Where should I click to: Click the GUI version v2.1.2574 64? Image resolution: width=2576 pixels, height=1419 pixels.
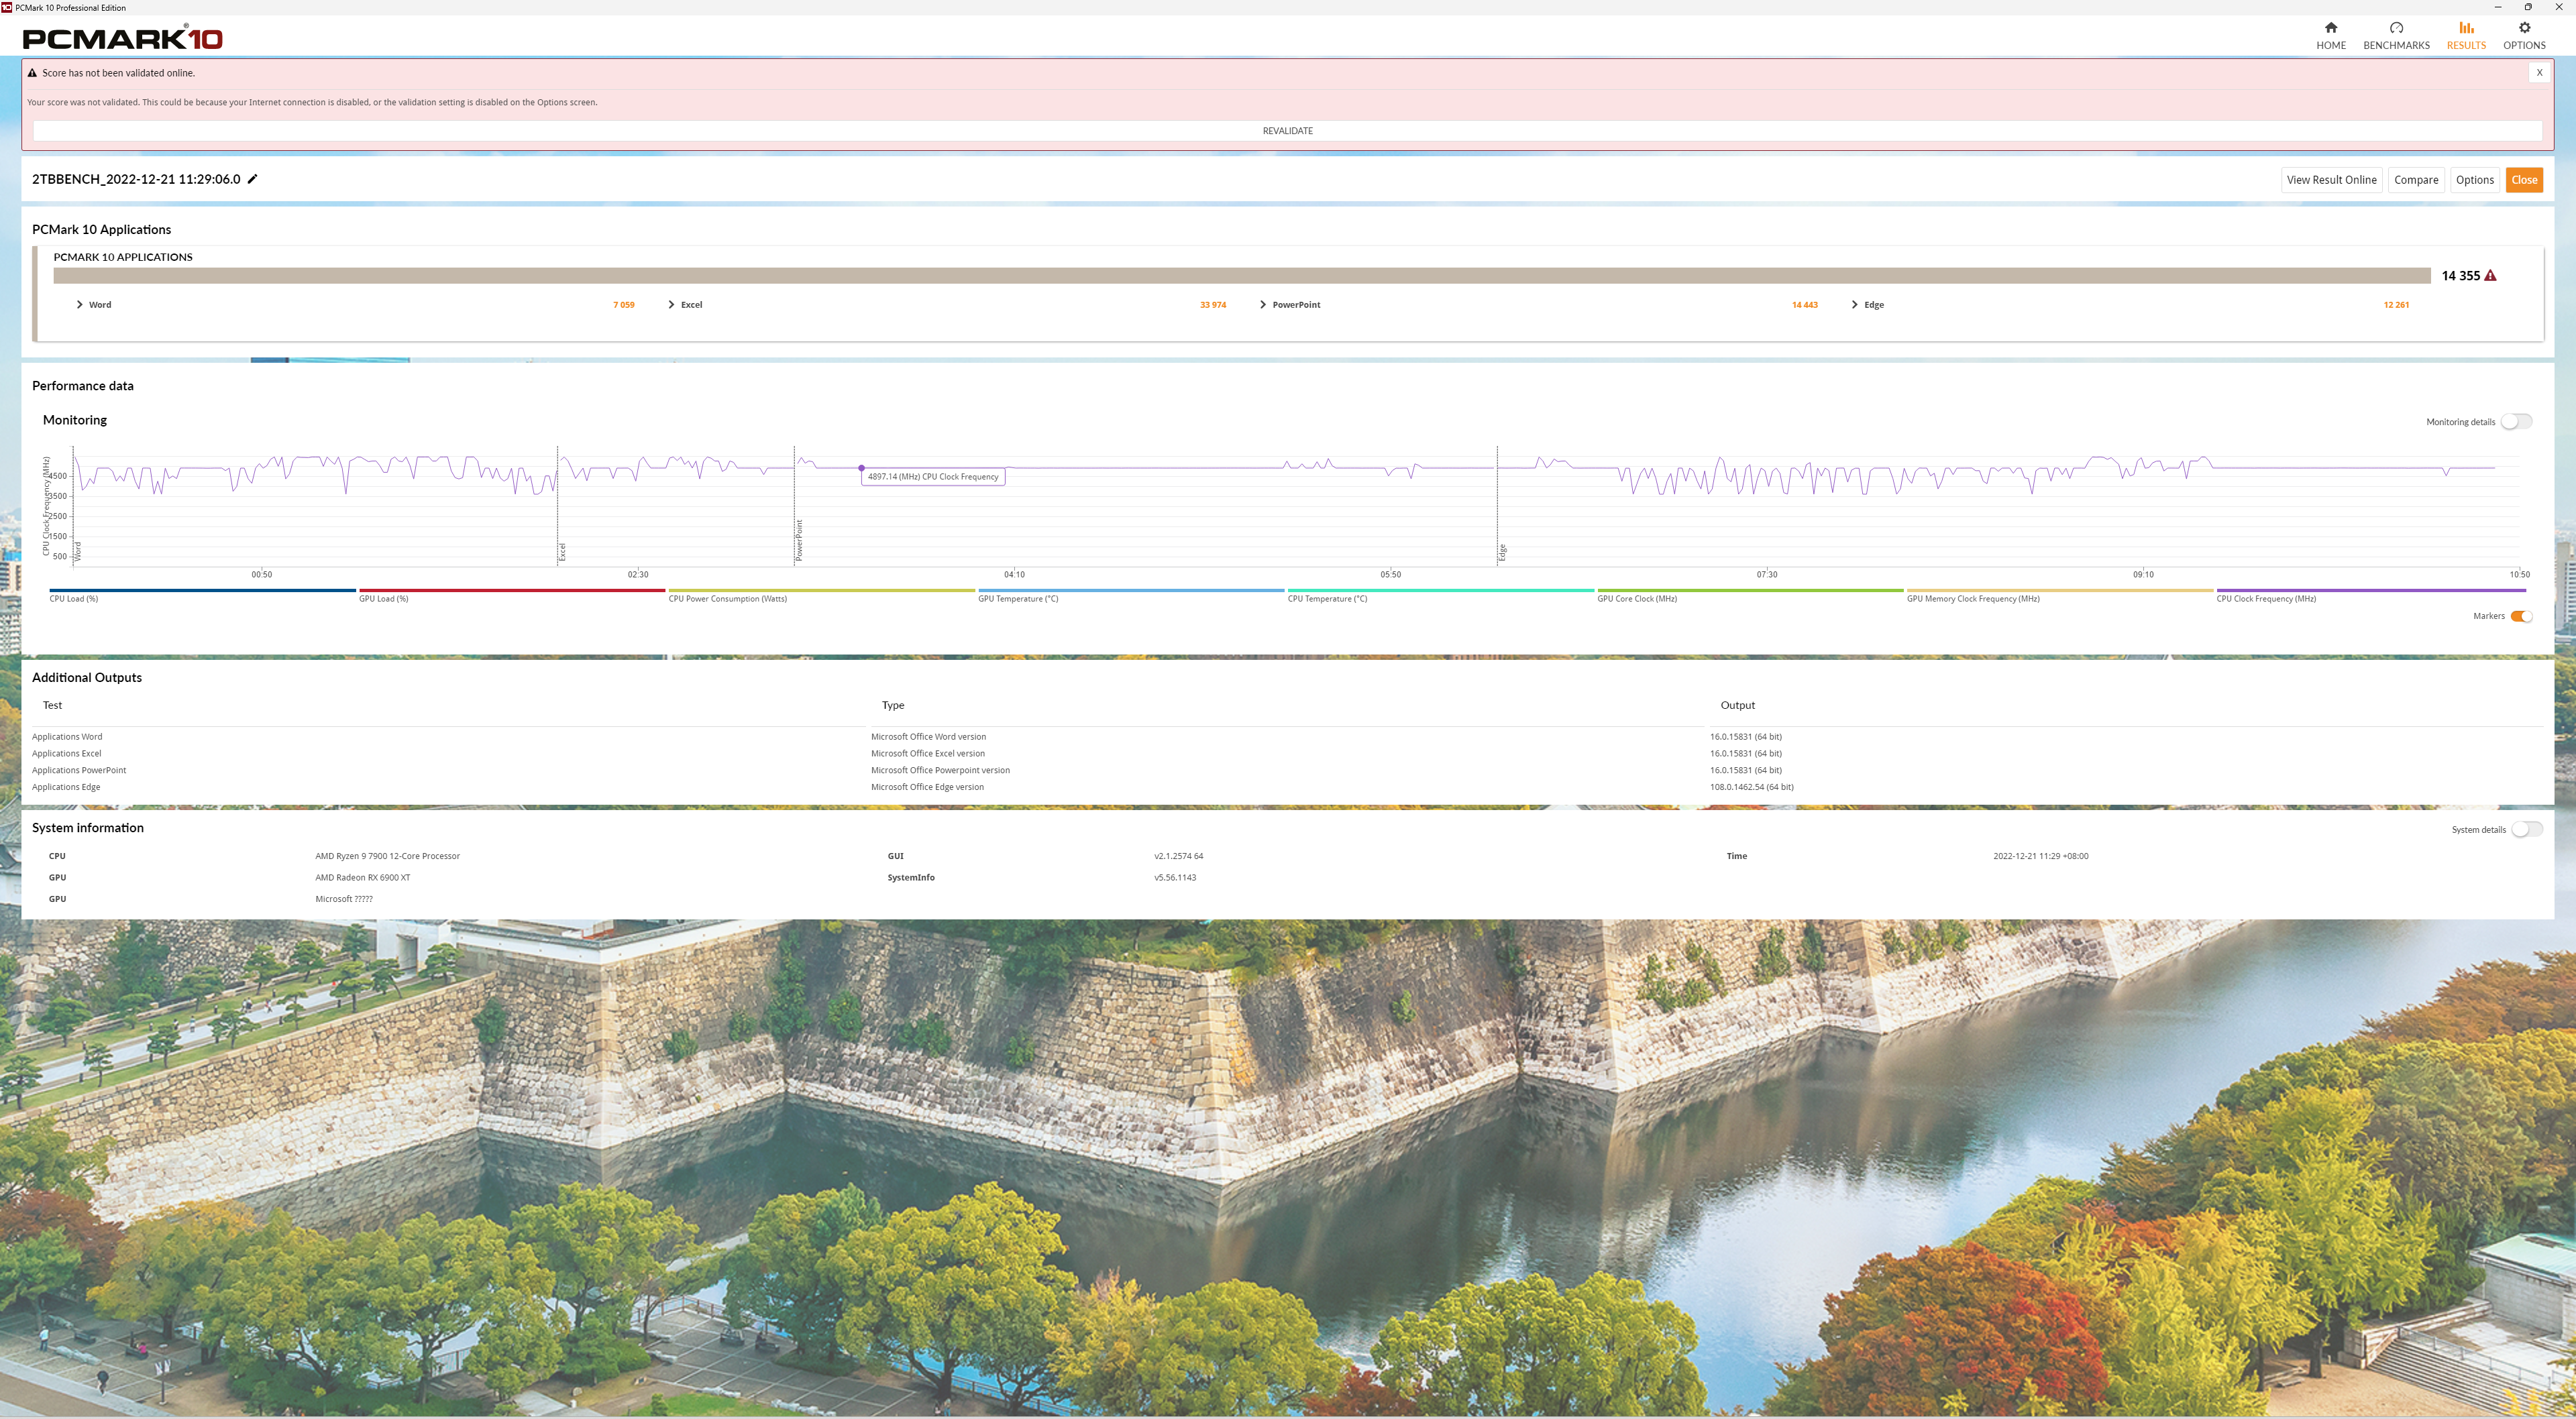[1178, 856]
